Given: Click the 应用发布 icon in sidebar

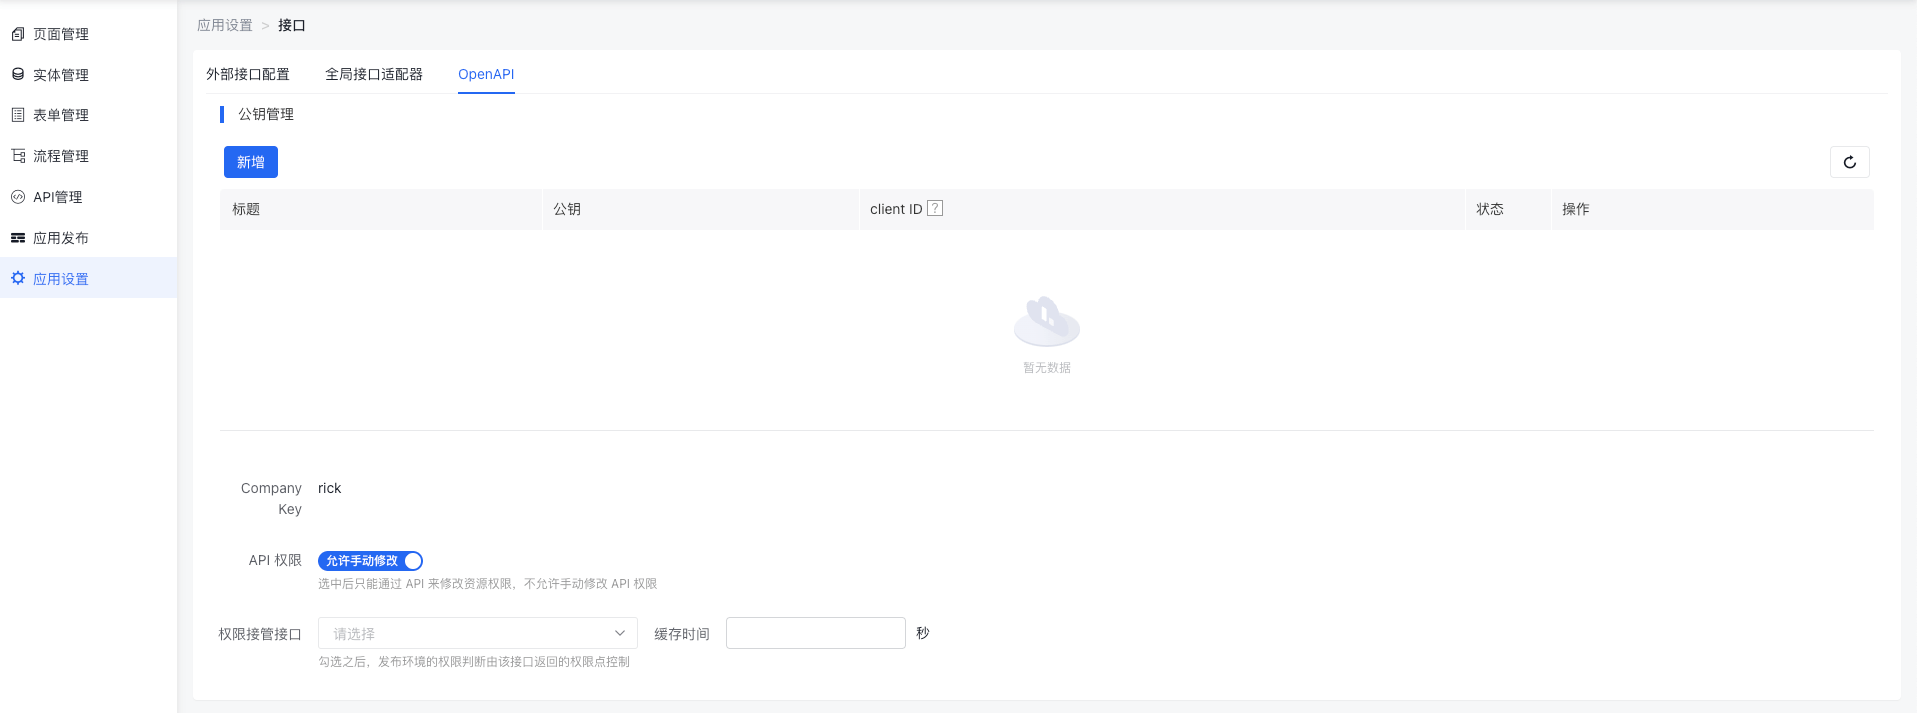Looking at the screenshot, I should [18, 238].
